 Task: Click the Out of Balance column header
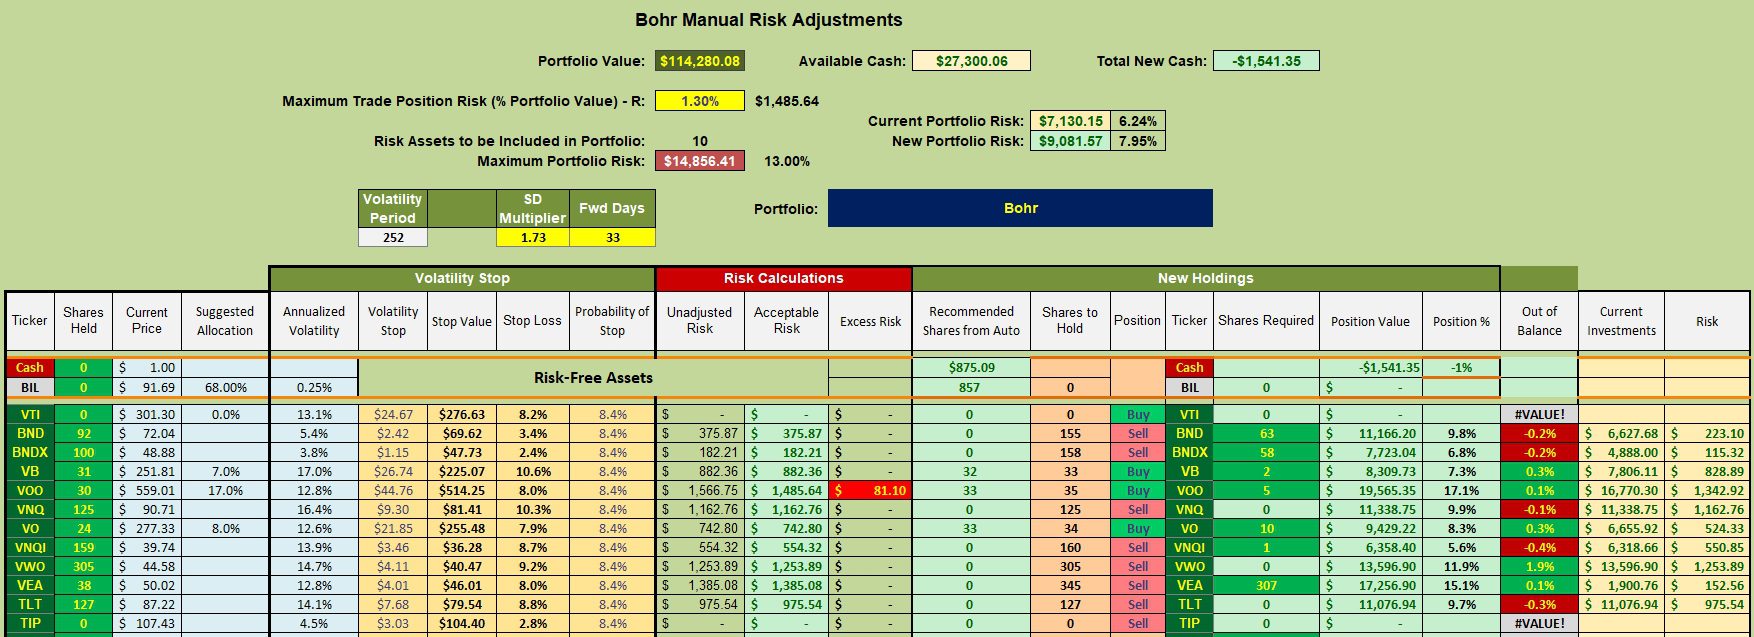[1539, 321]
